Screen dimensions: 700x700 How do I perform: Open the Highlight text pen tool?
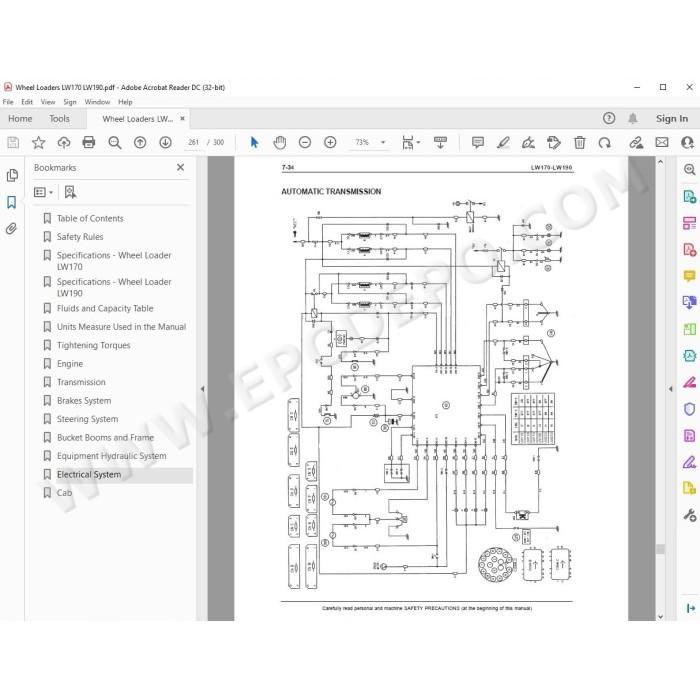tap(503, 142)
